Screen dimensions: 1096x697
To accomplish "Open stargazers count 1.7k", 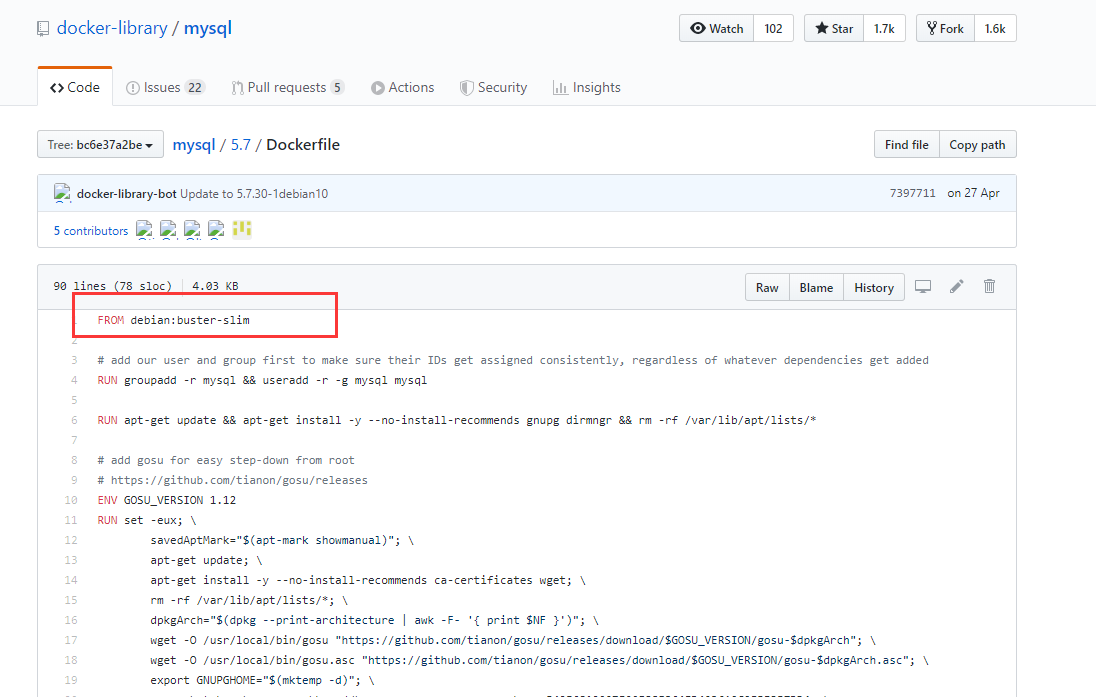I will (884, 29).
